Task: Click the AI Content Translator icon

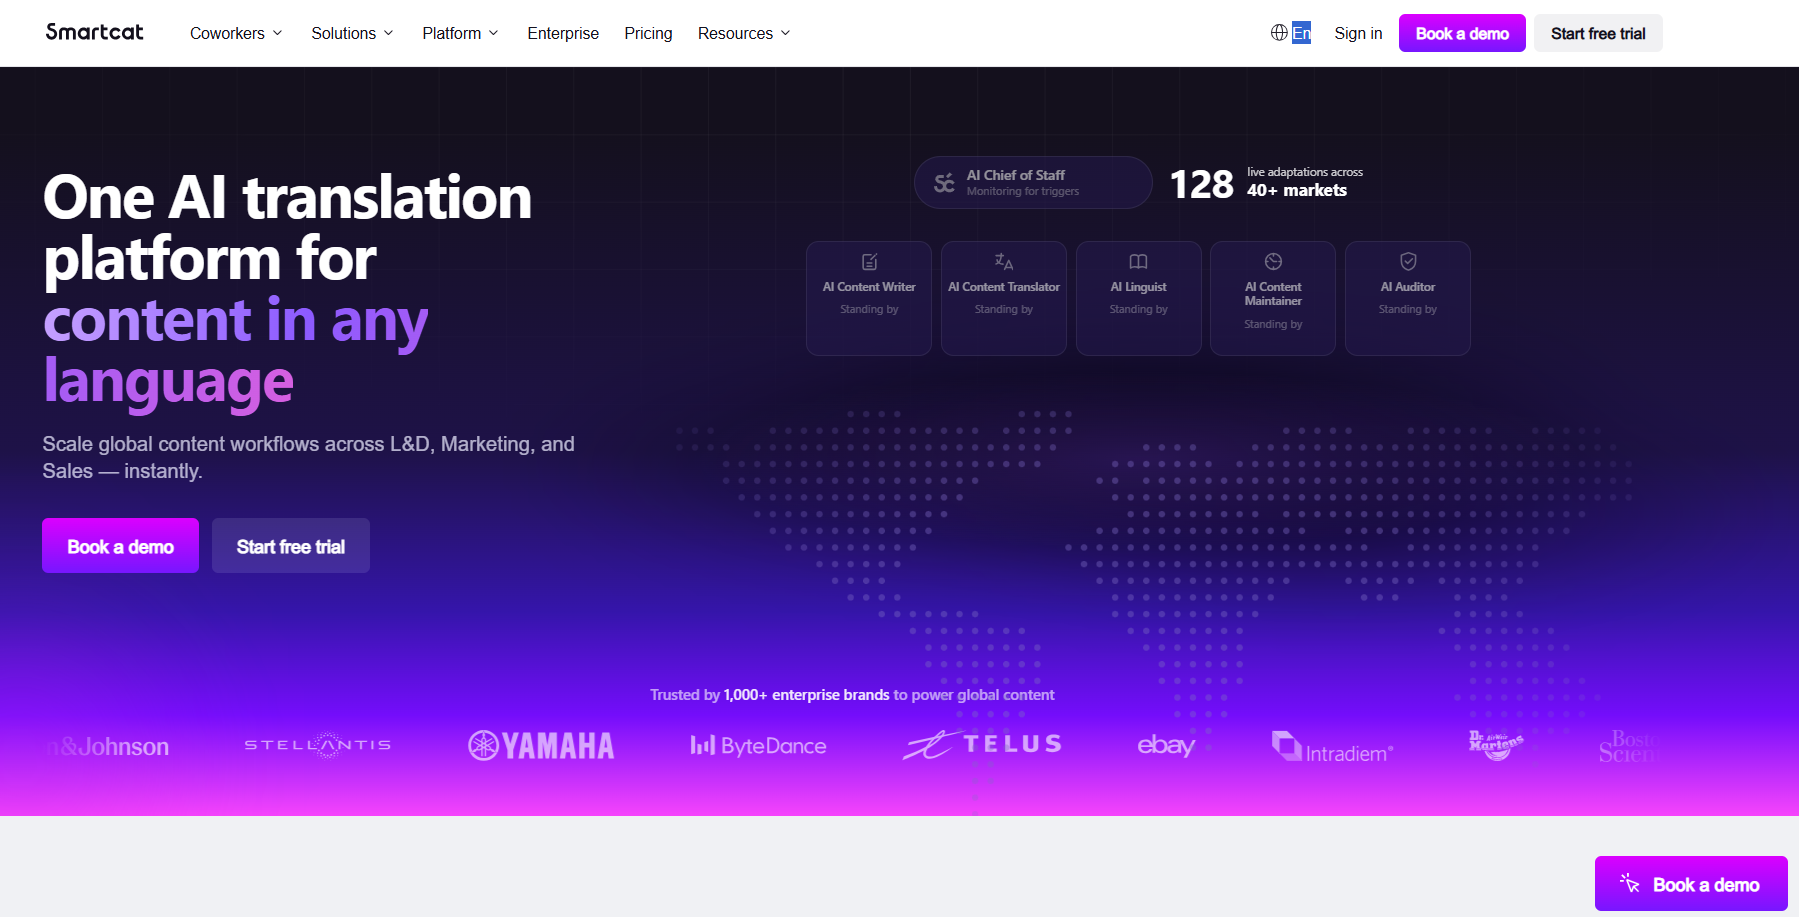Action: (1004, 262)
